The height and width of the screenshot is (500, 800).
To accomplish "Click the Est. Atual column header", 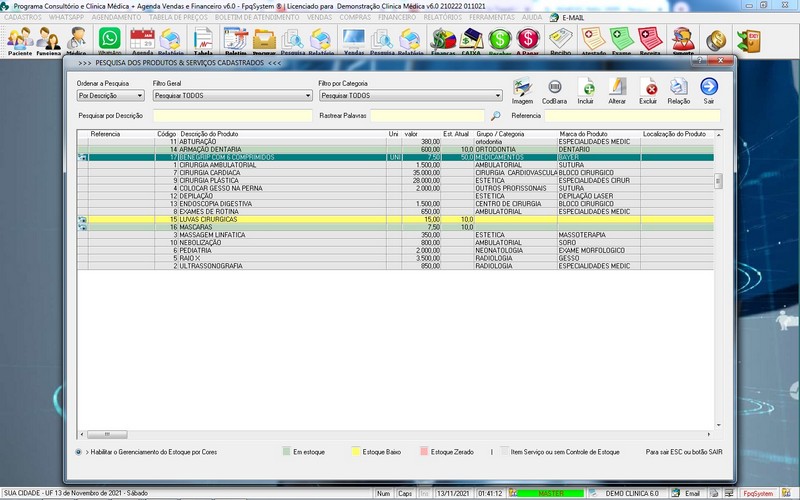I will 456,134.
